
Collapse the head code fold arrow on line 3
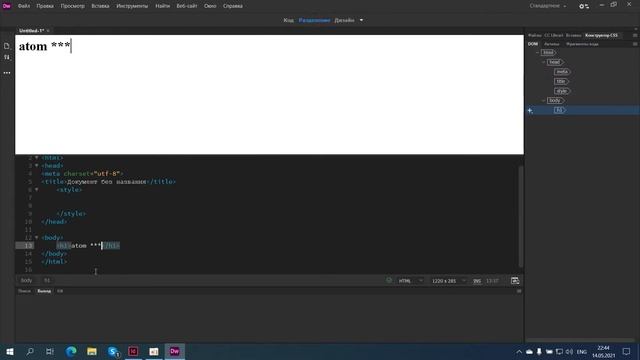coord(36,165)
